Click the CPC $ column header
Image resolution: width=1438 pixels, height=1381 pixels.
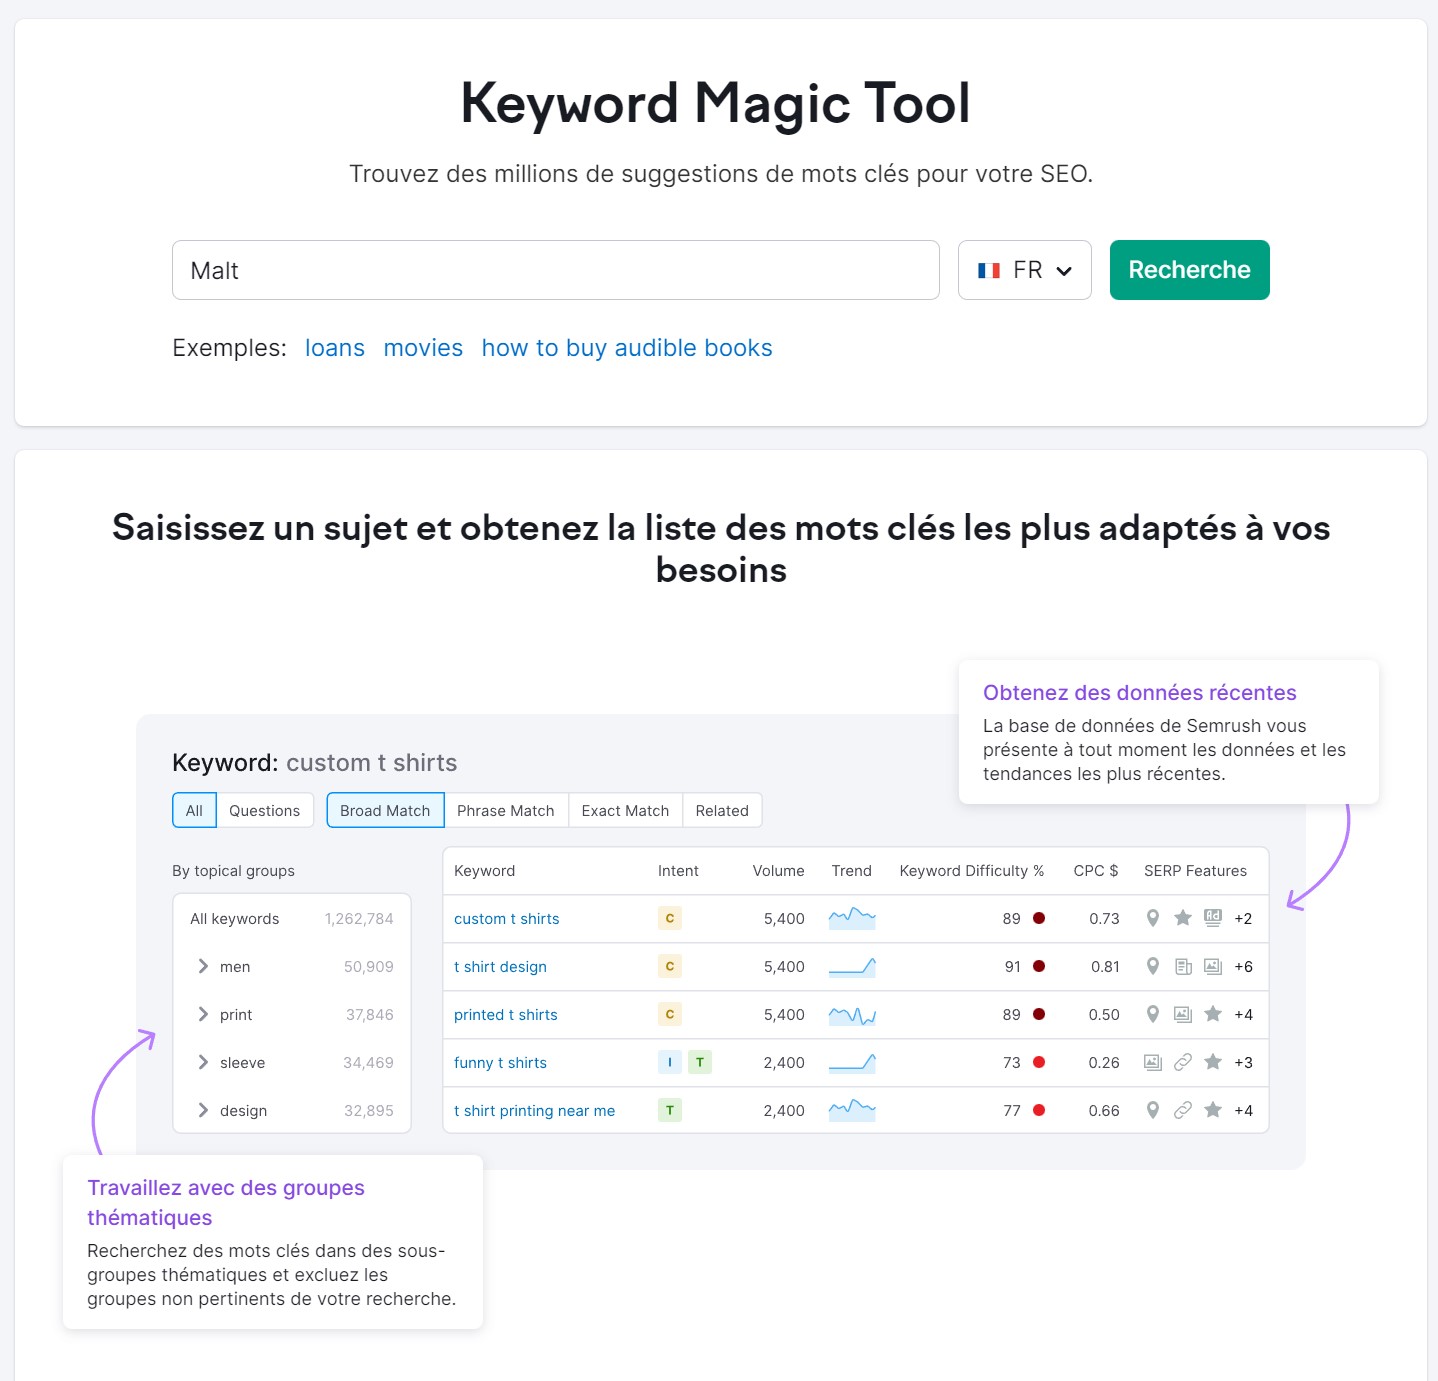pos(1096,870)
